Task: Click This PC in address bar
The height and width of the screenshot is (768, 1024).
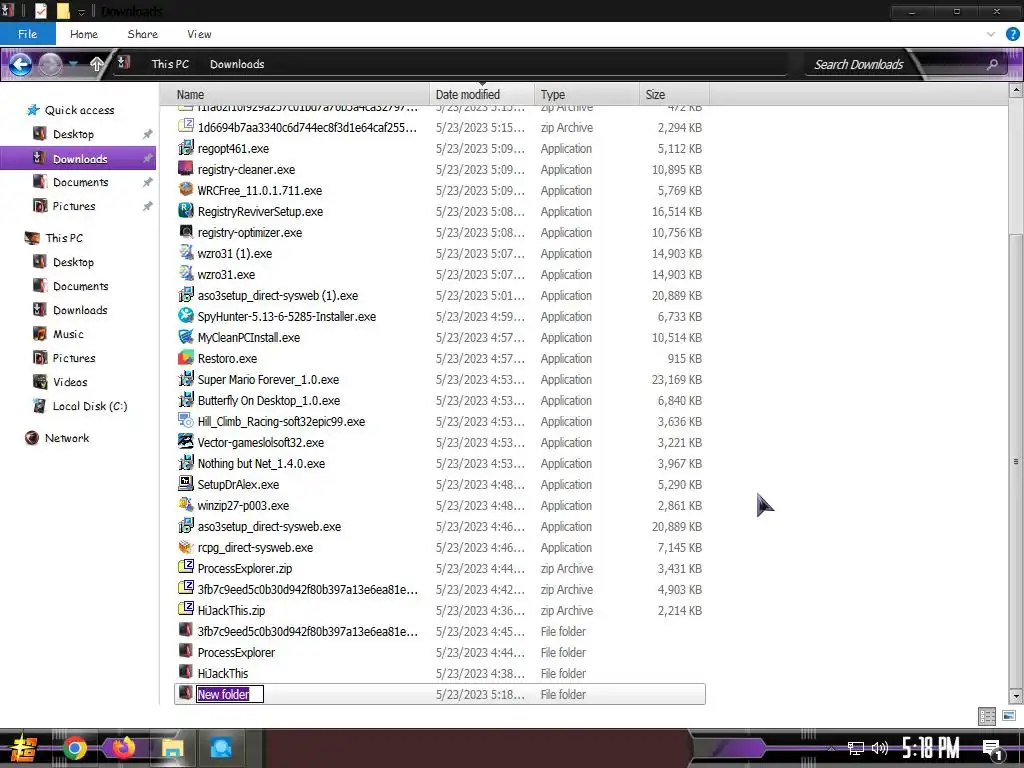Action: (170, 64)
